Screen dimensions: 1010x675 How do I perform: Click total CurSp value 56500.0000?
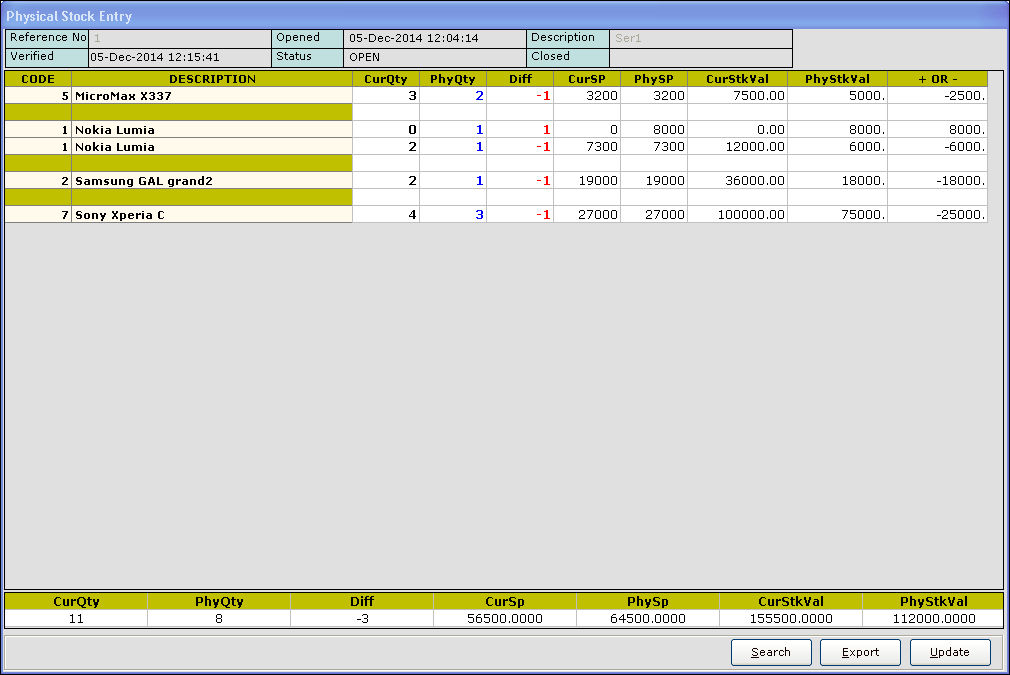pos(505,619)
